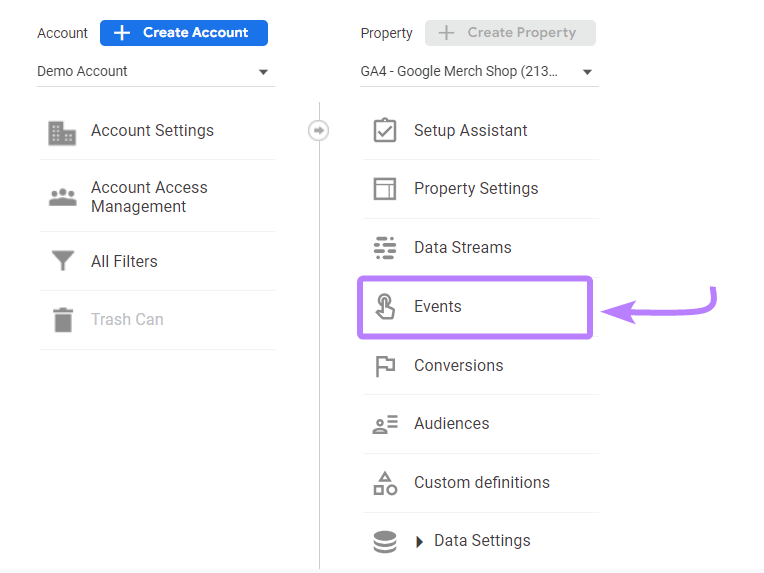Click the Conversions flag icon

[x=384, y=366]
